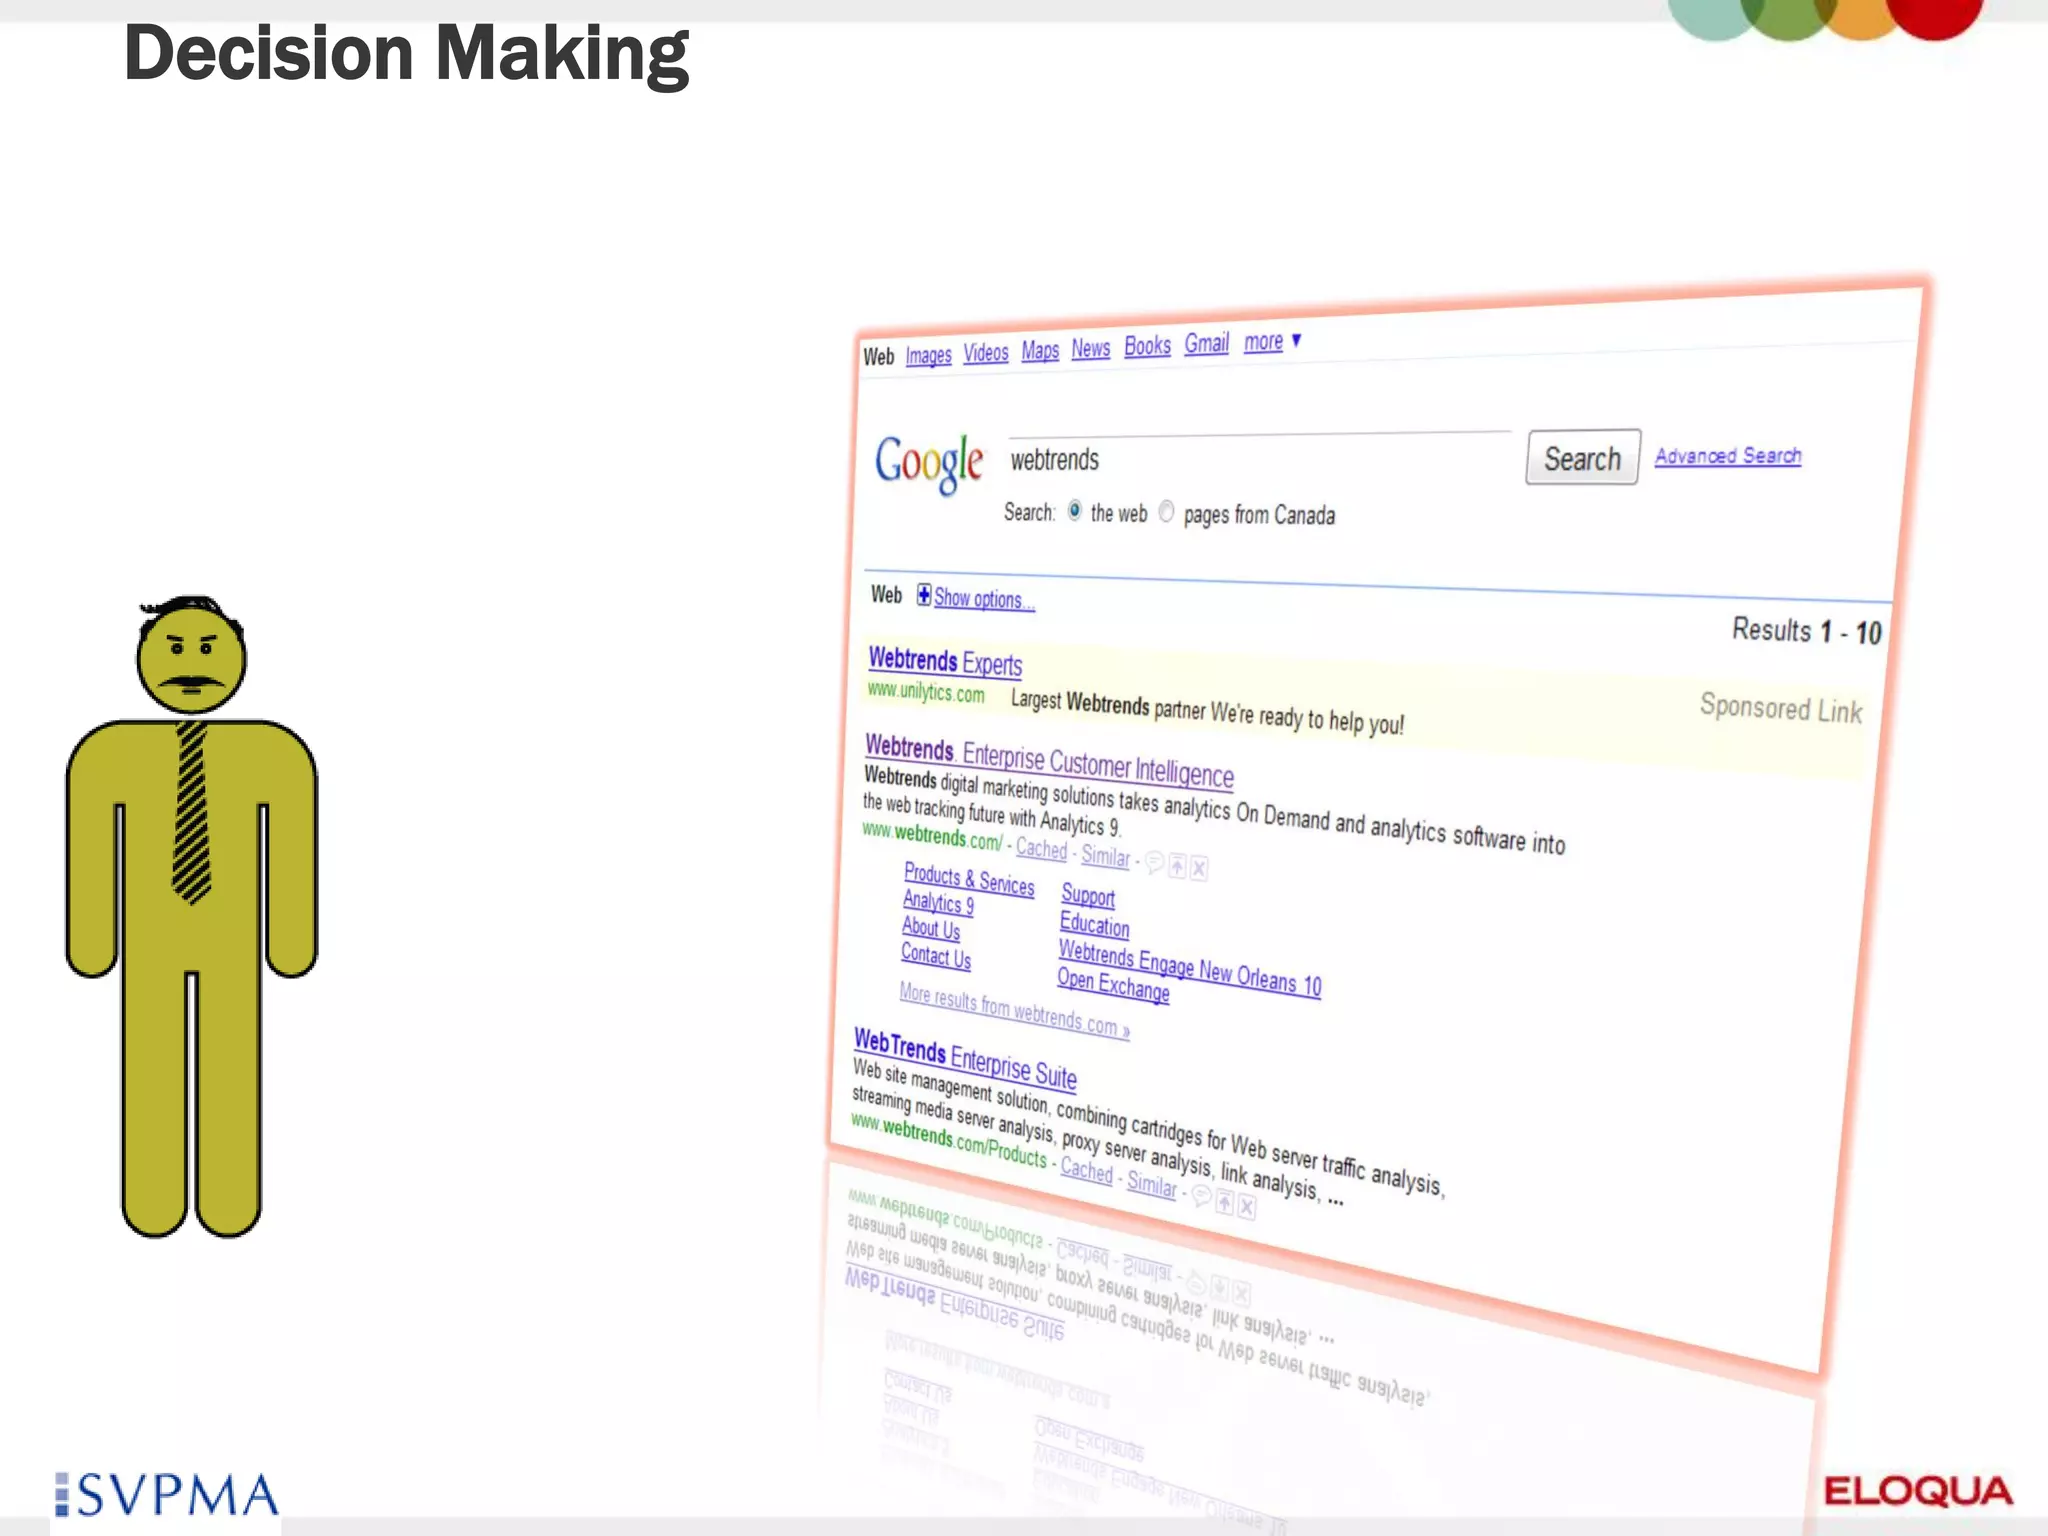Viewport: 2048px width, 1536px height.
Task: Open Advanced Search link
Action: pos(1727,456)
